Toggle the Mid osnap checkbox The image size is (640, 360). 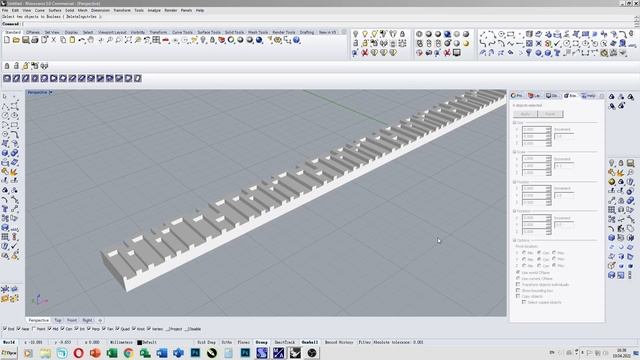click(x=50, y=329)
